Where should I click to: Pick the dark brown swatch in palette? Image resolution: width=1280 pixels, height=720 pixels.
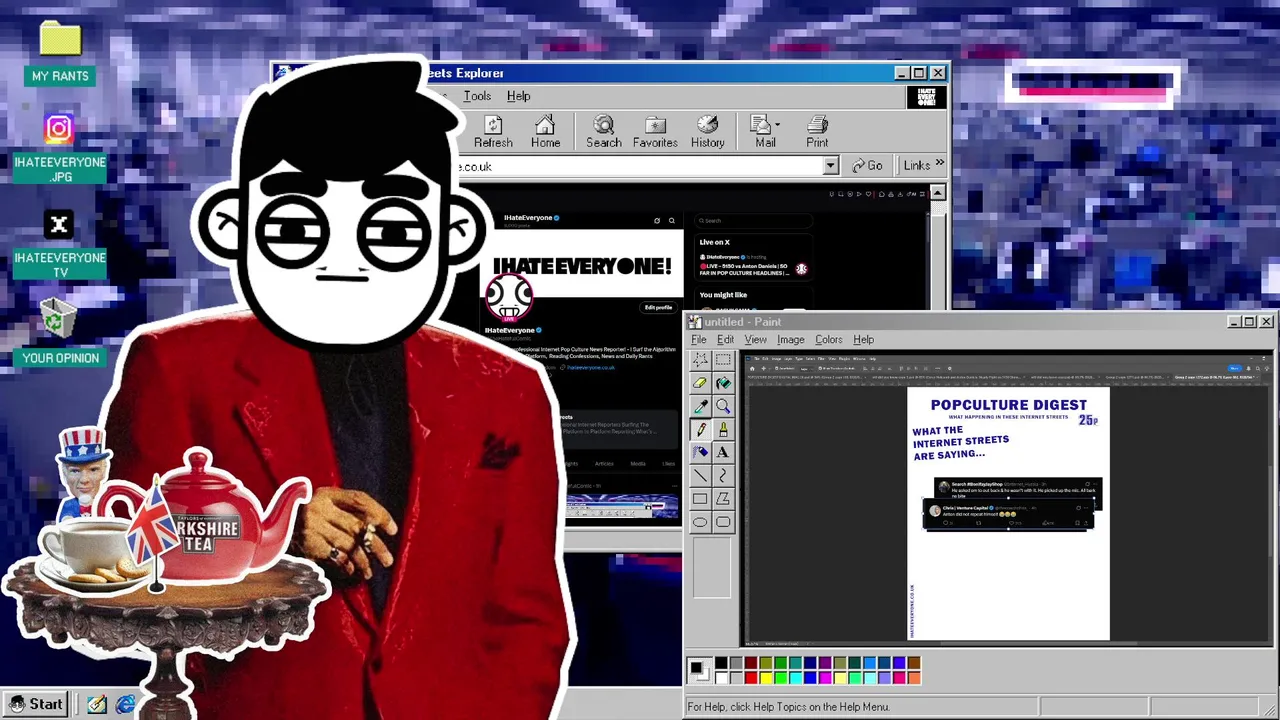pyautogui.click(x=914, y=663)
